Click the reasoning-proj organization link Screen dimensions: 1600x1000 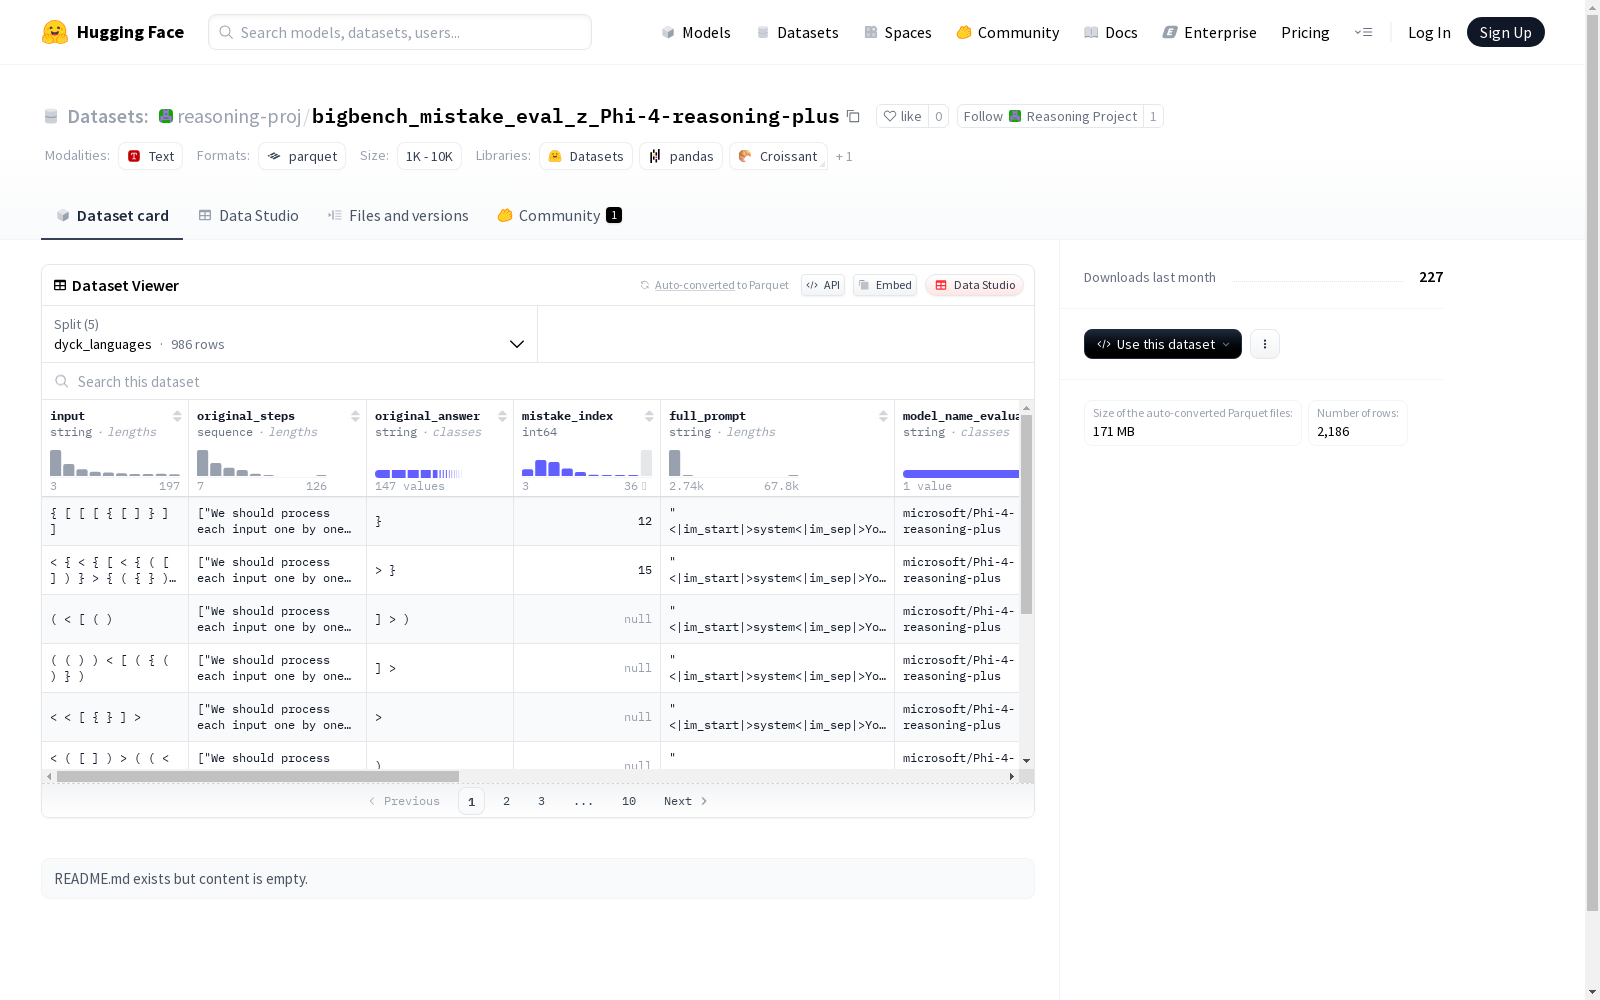(239, 116)
